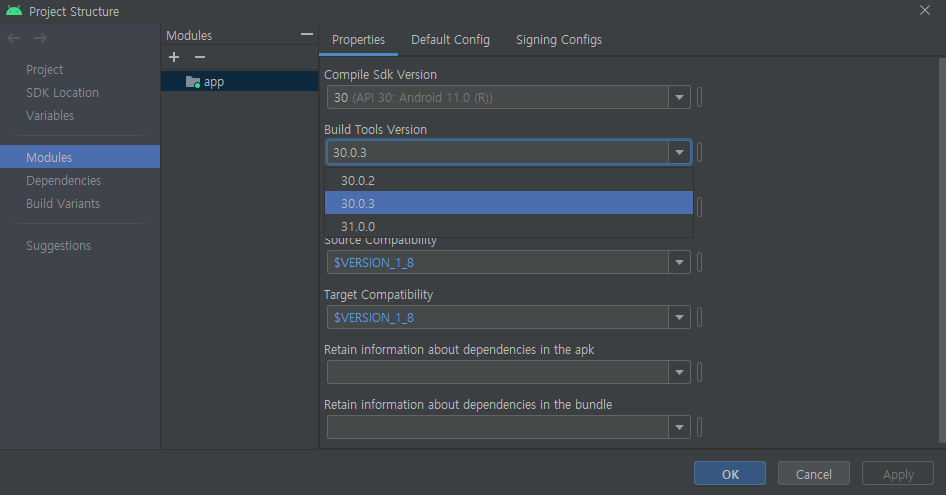
Task: Collapse the Modules panel with dash icon
Action: (306, 34)
